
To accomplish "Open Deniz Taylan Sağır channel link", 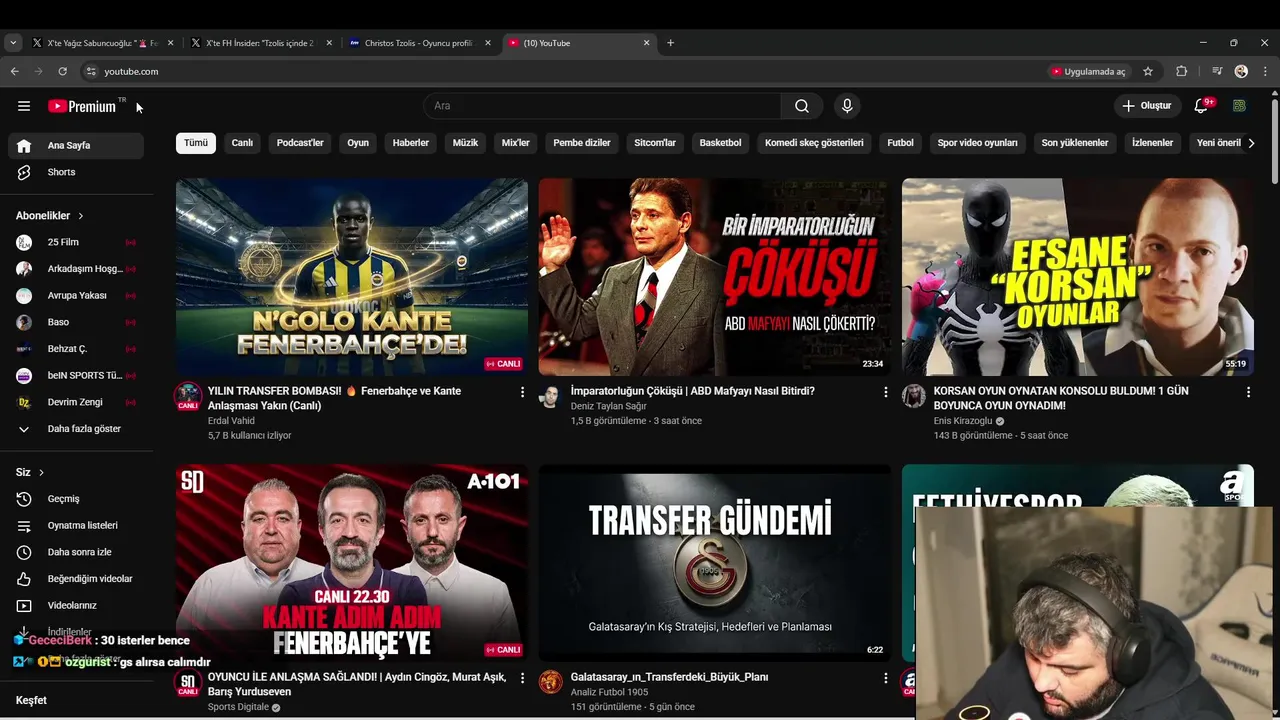I will tap(608, 406).
